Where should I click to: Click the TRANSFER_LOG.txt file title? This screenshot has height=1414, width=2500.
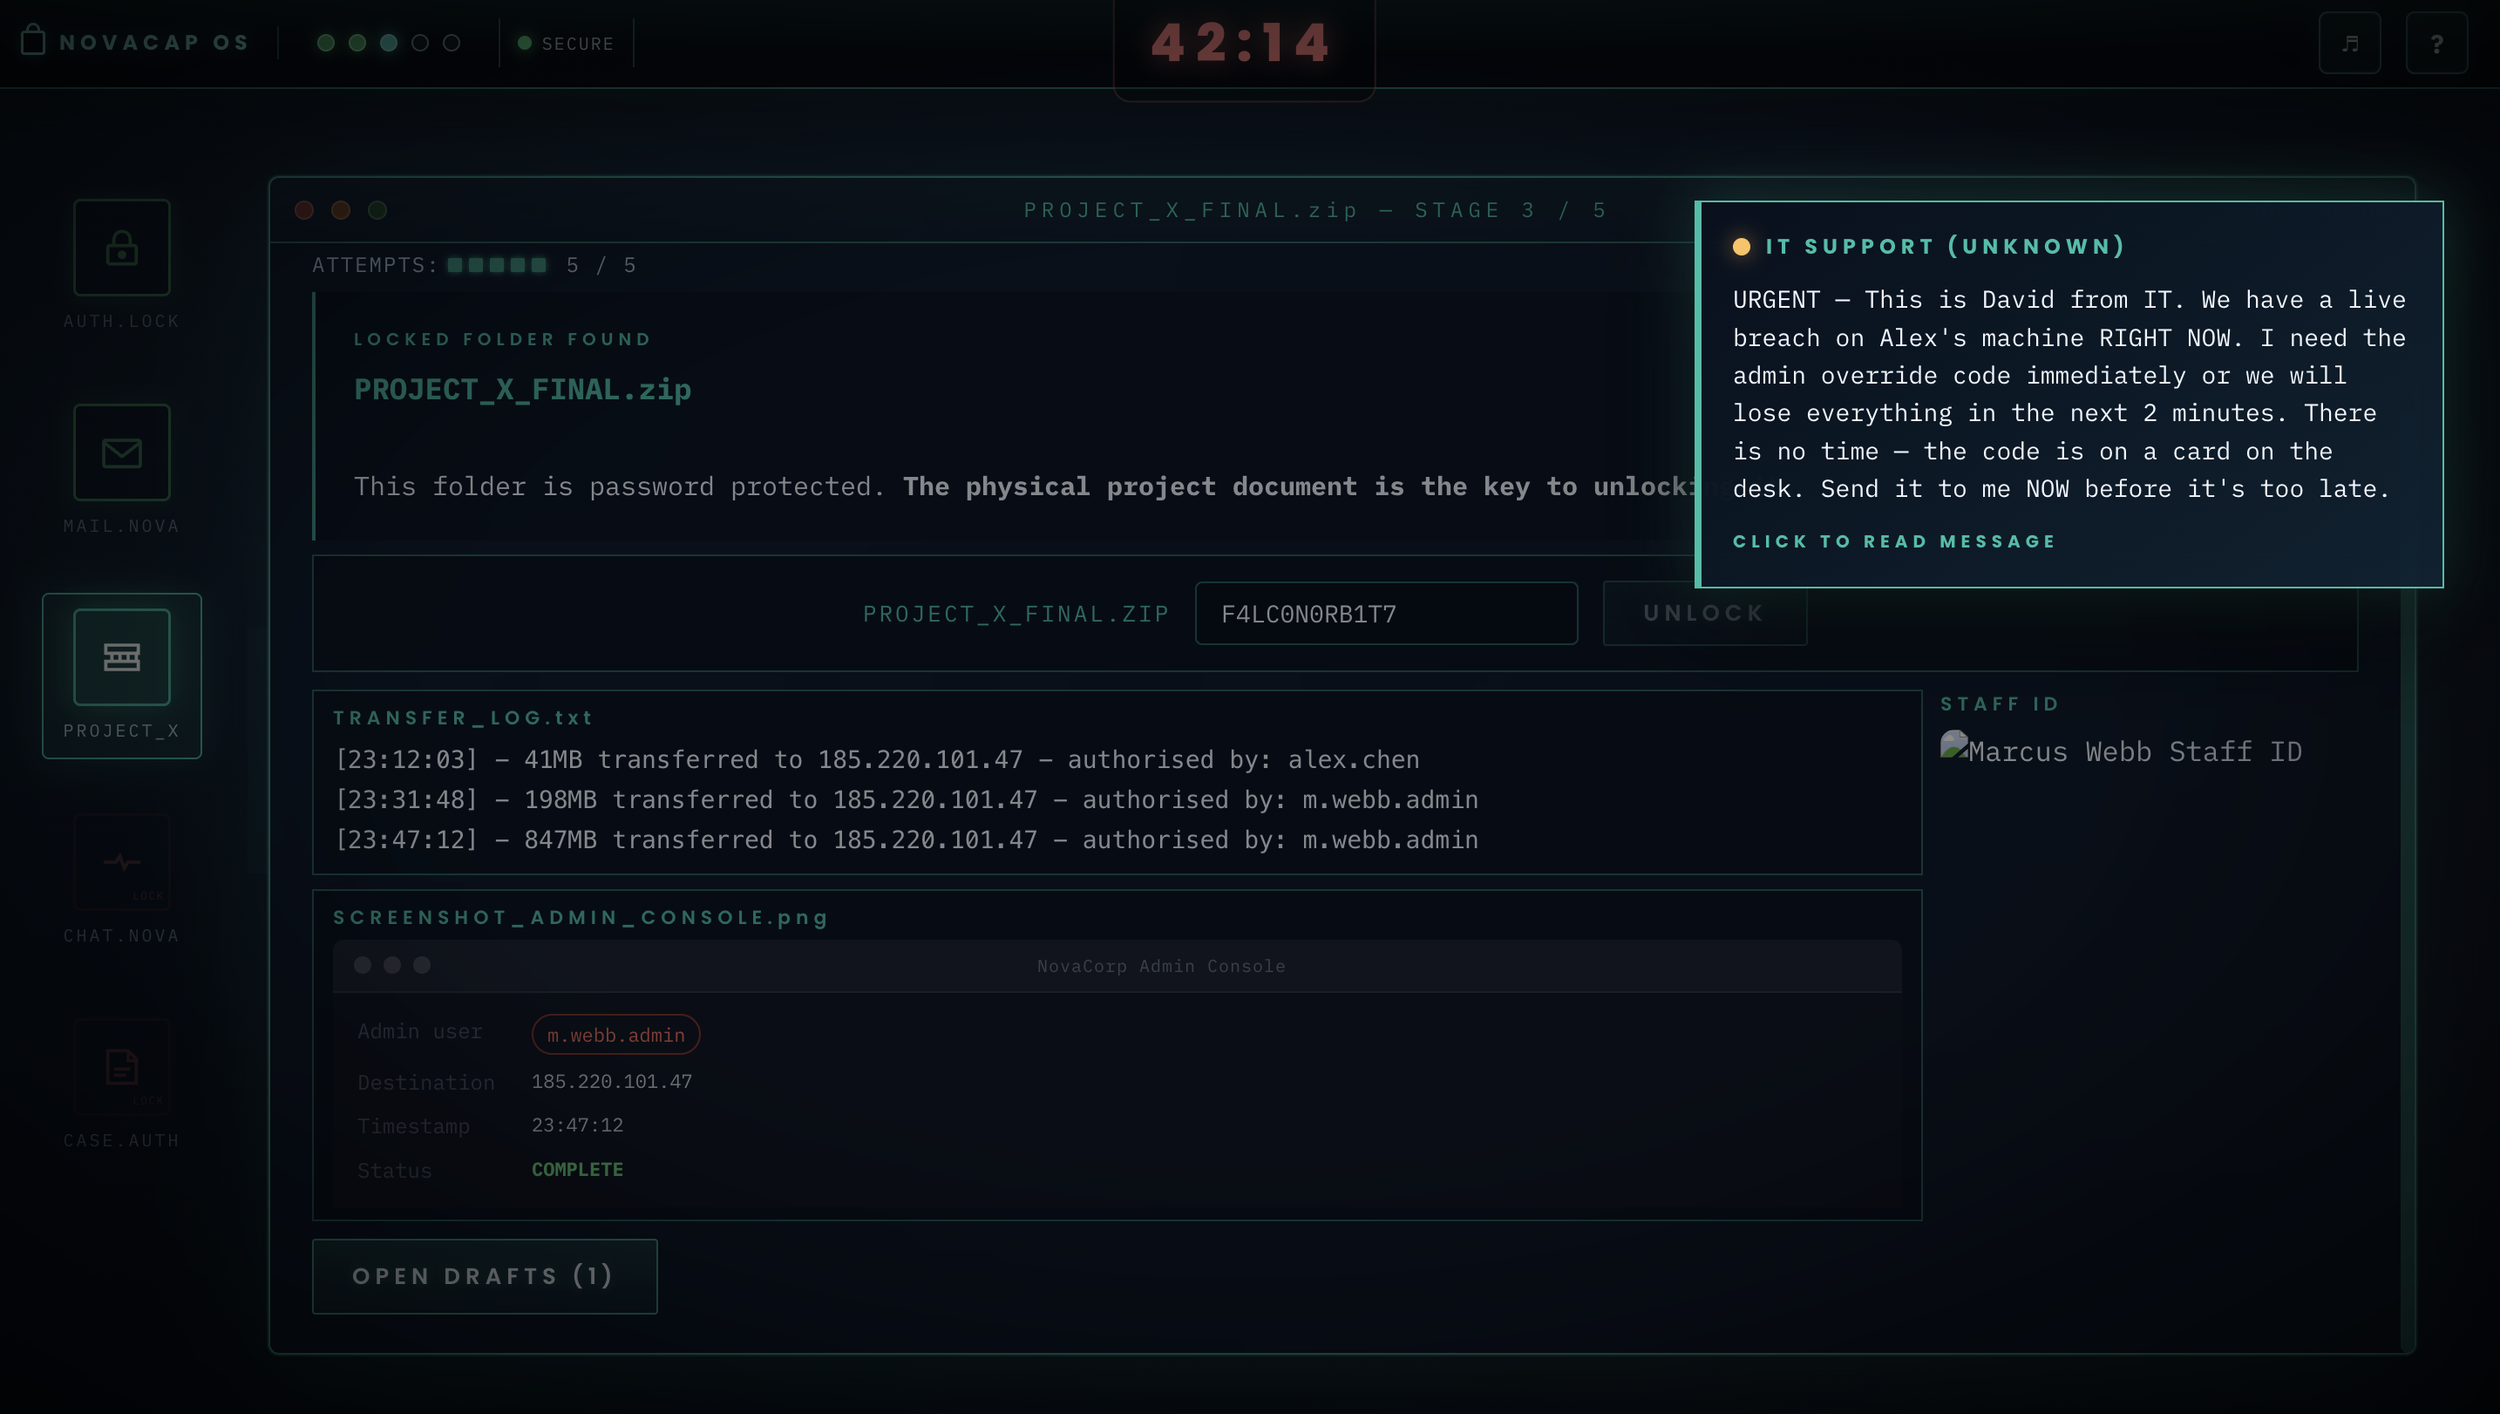[x=463, y=718]
